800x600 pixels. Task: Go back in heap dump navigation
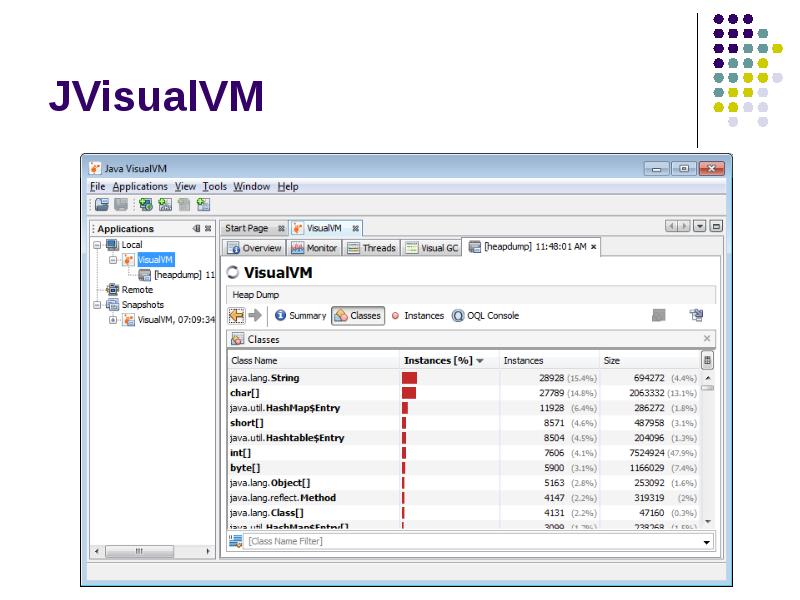236,316
